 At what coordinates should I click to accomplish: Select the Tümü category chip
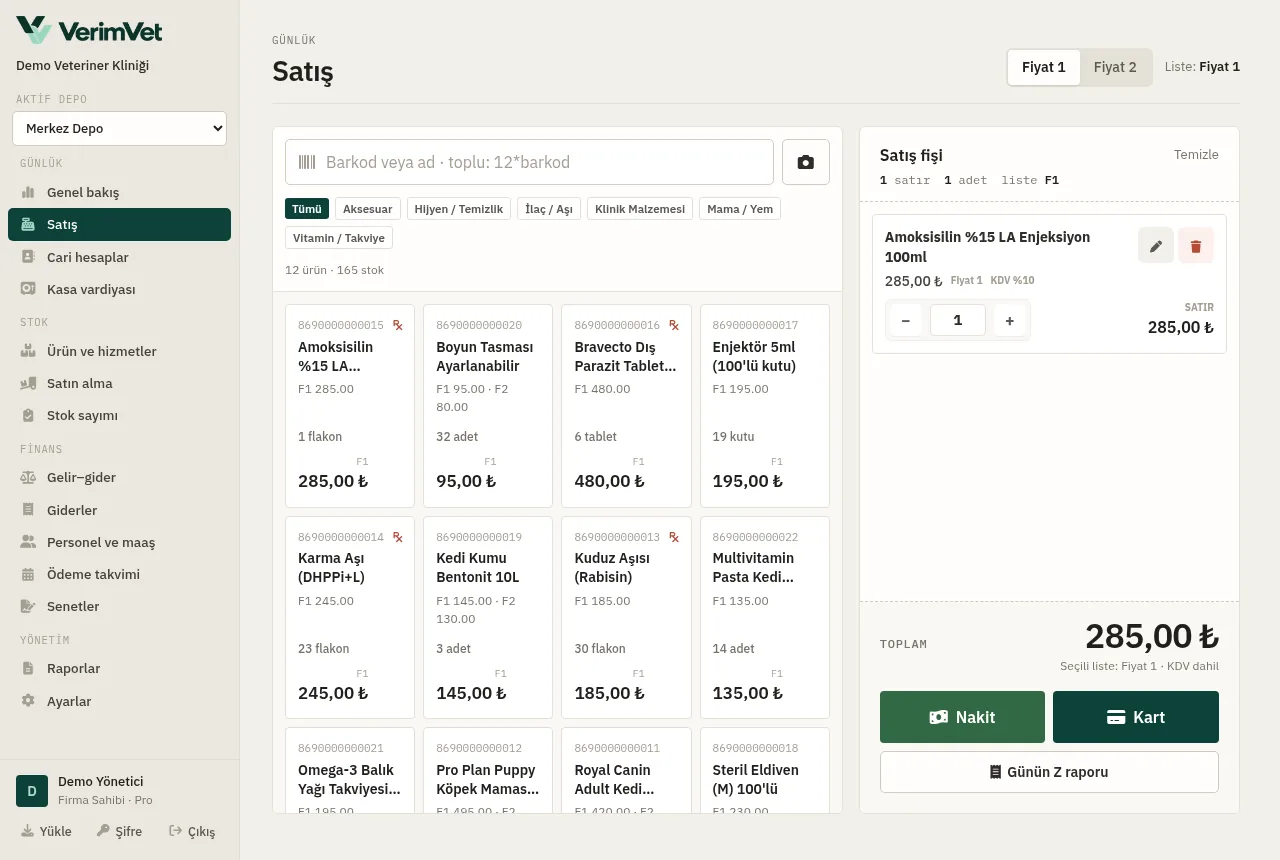pos(307,209)
